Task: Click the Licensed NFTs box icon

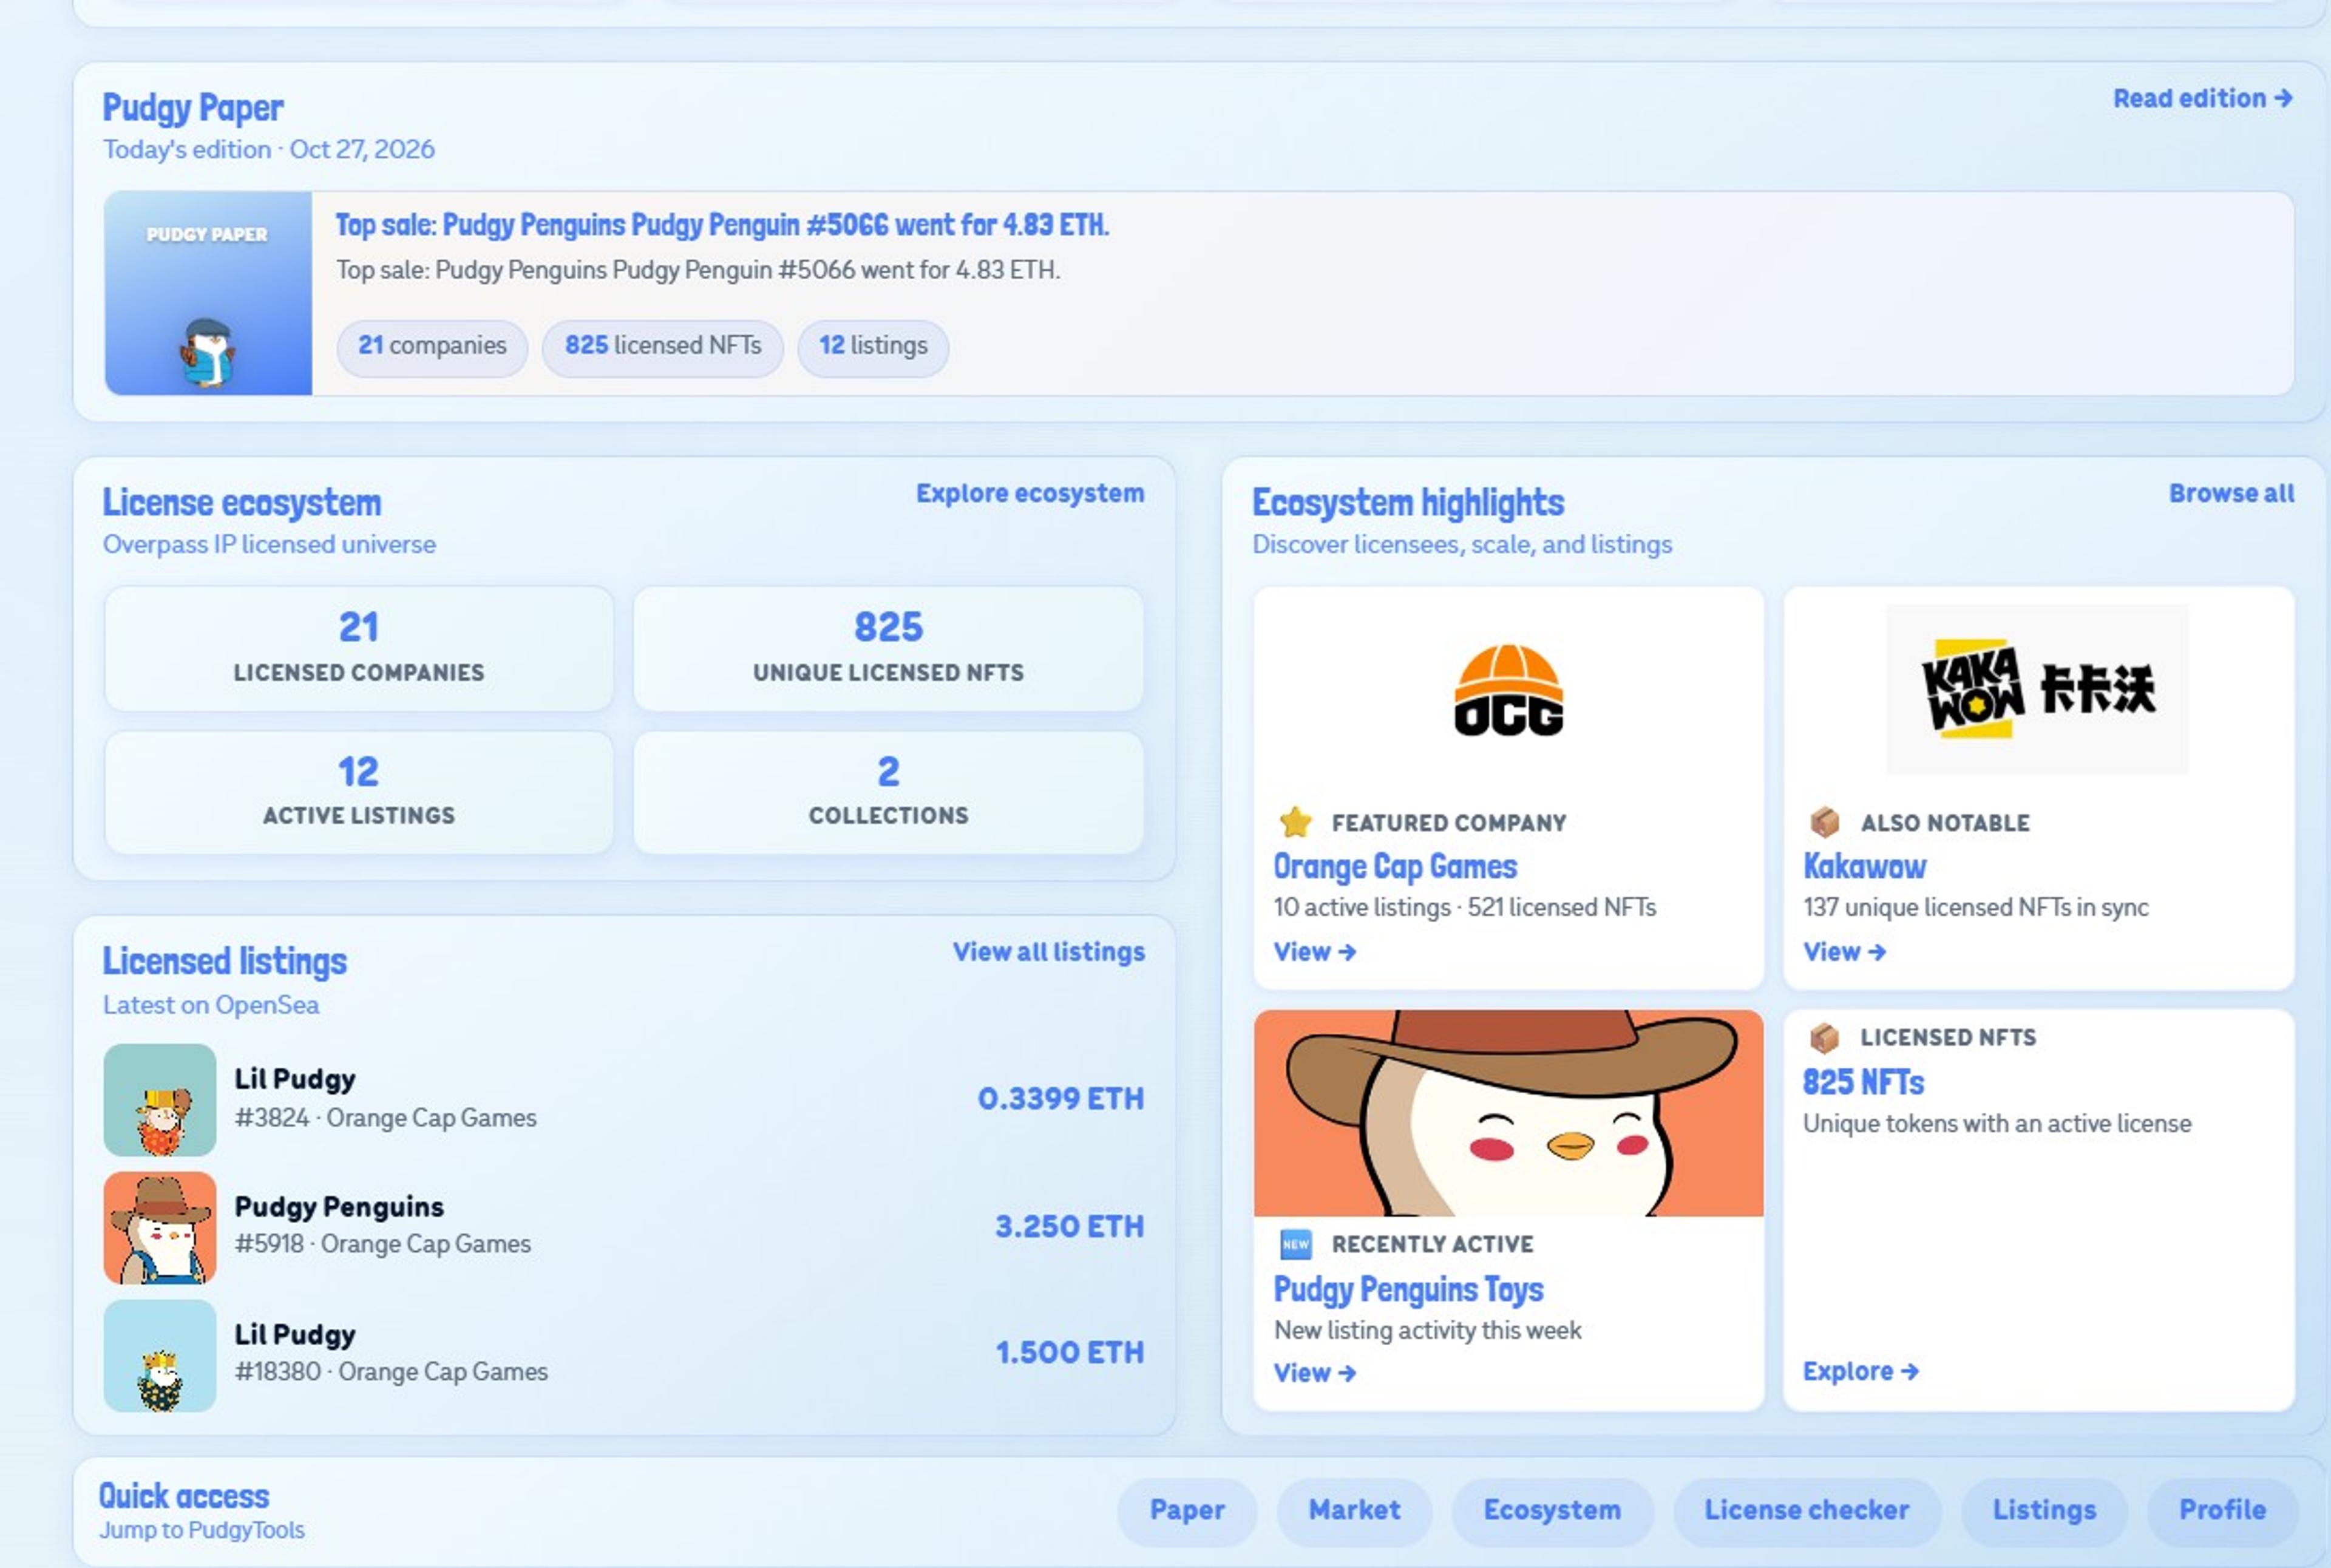Action: tap(1824, 1038)
